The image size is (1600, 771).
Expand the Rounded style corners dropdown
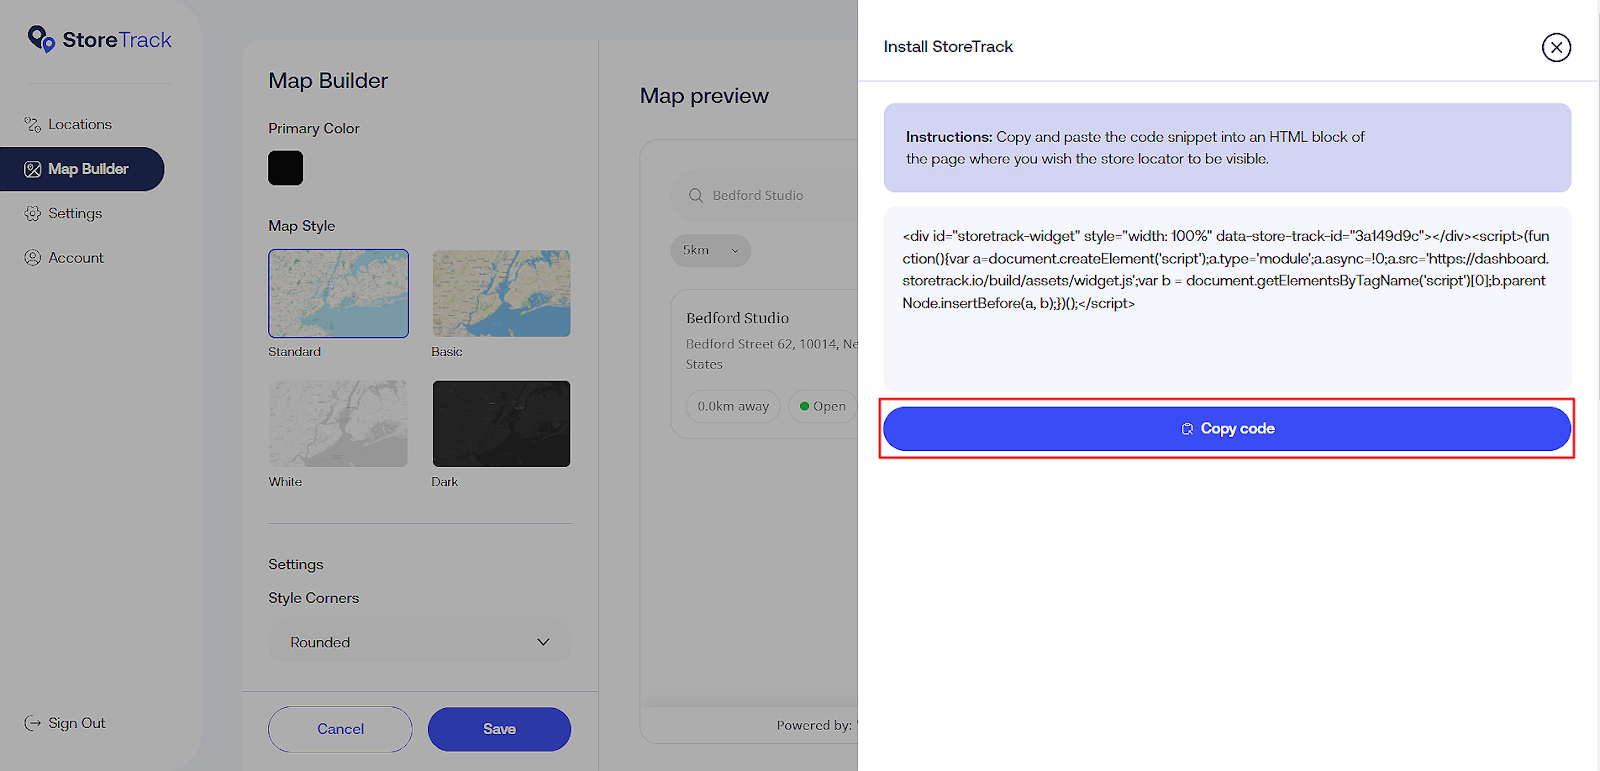point(420,642)
